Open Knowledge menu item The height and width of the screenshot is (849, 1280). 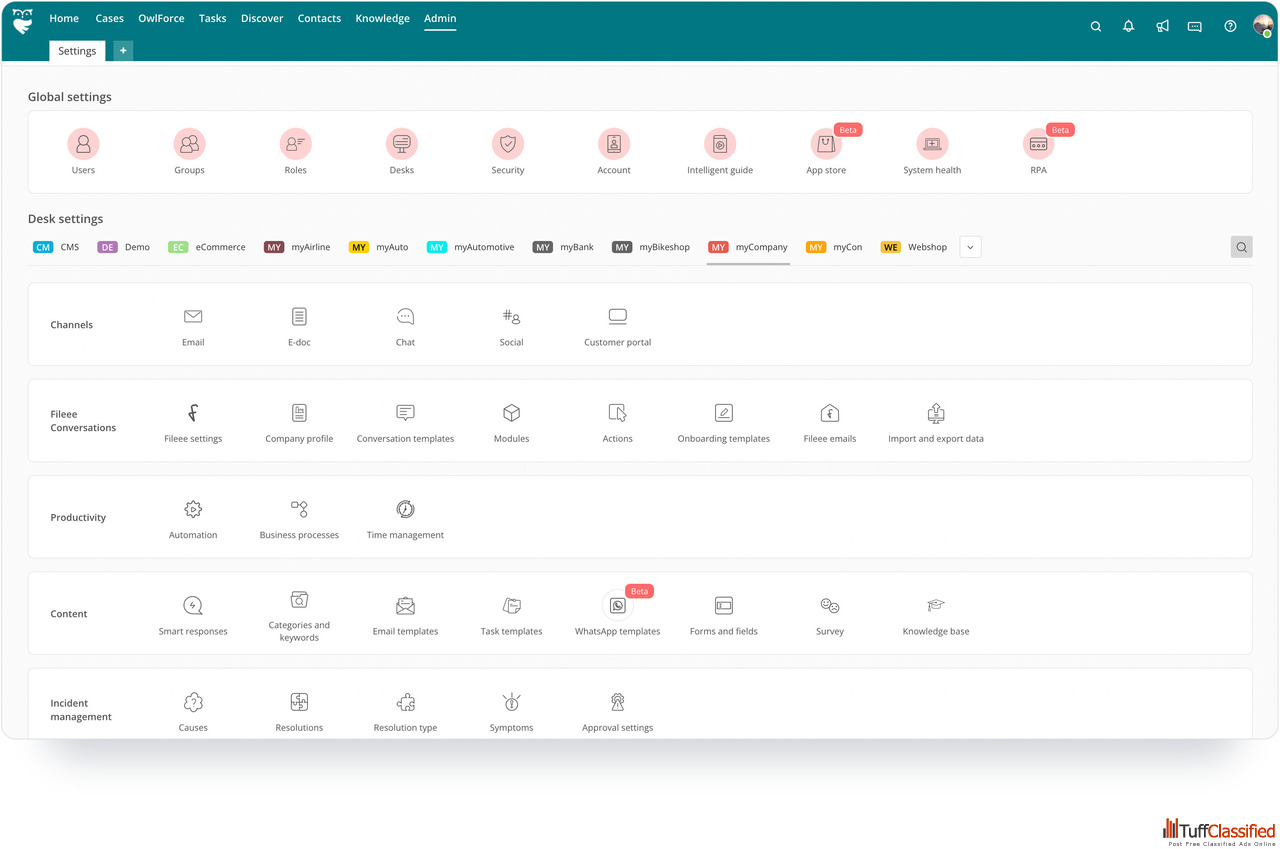383,18
